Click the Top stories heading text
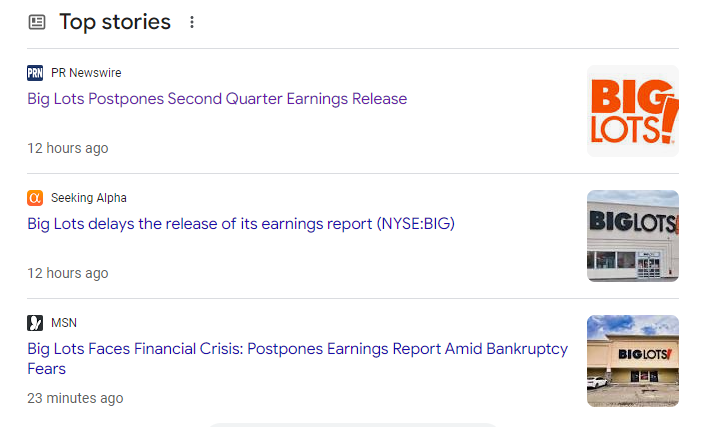This screenshot has width=709, height=427. pos(115,22)
